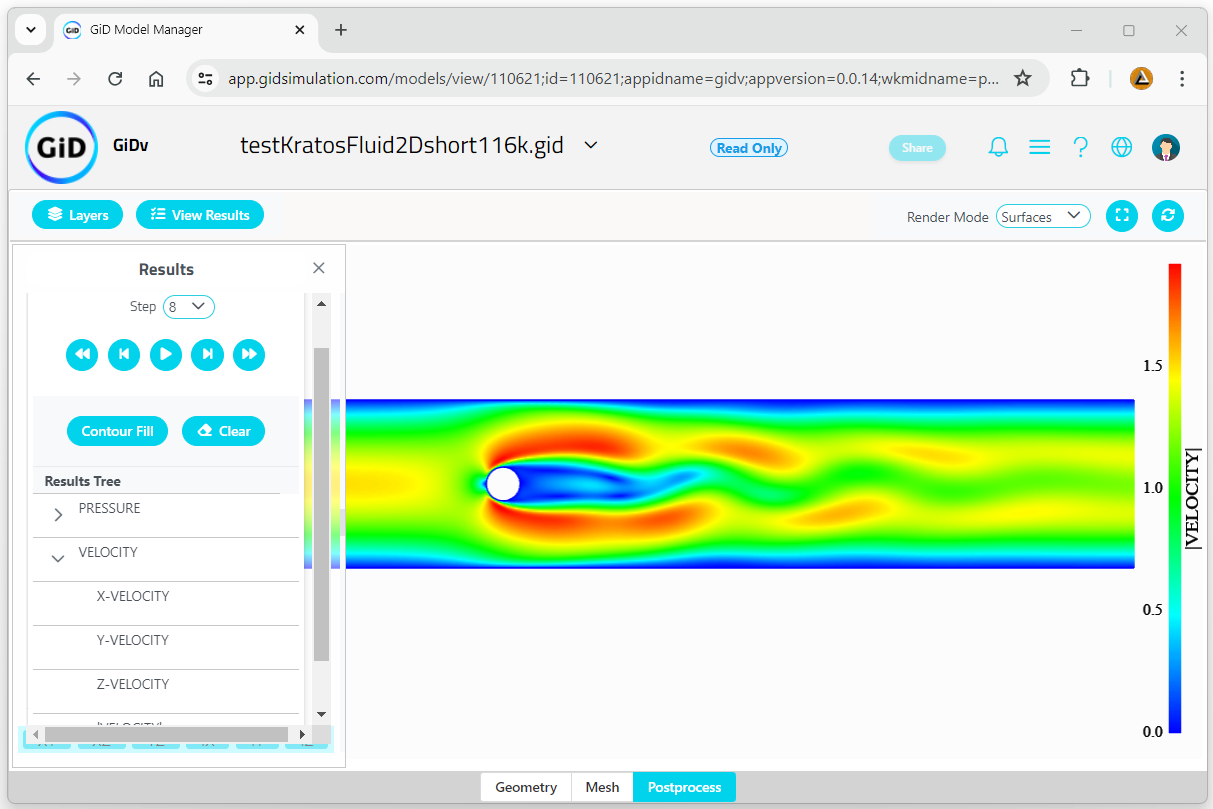The width and height of the screenshot is (1213, 809).
Task: Close the Results panel
Action: [x=319, y=268]
